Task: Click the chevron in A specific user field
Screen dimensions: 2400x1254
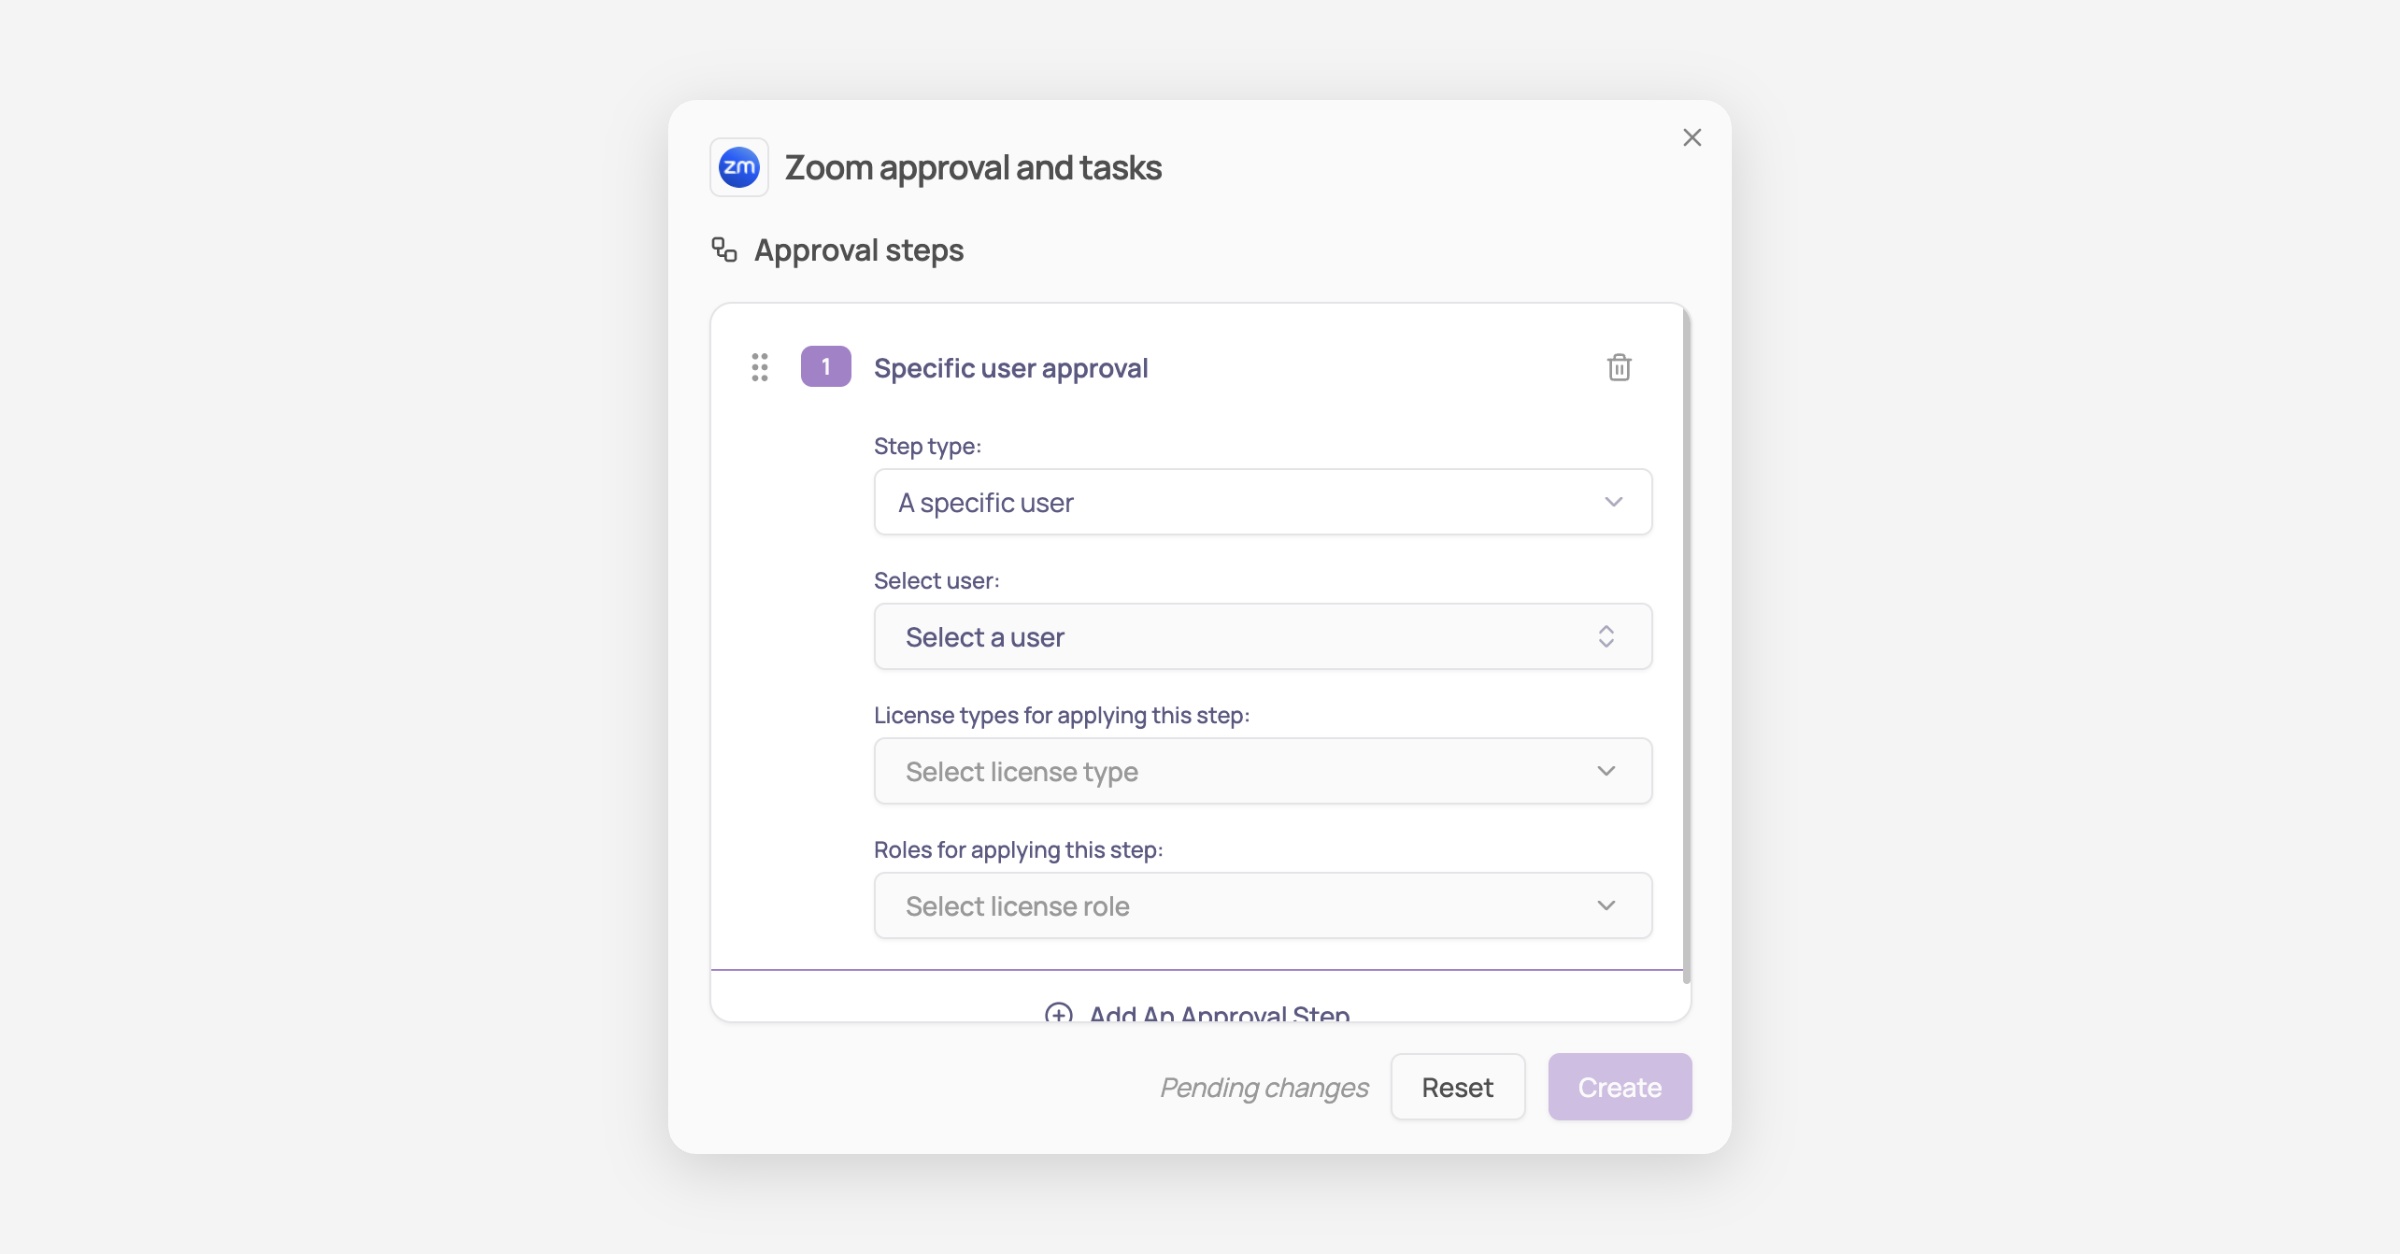Action: 1613,502
